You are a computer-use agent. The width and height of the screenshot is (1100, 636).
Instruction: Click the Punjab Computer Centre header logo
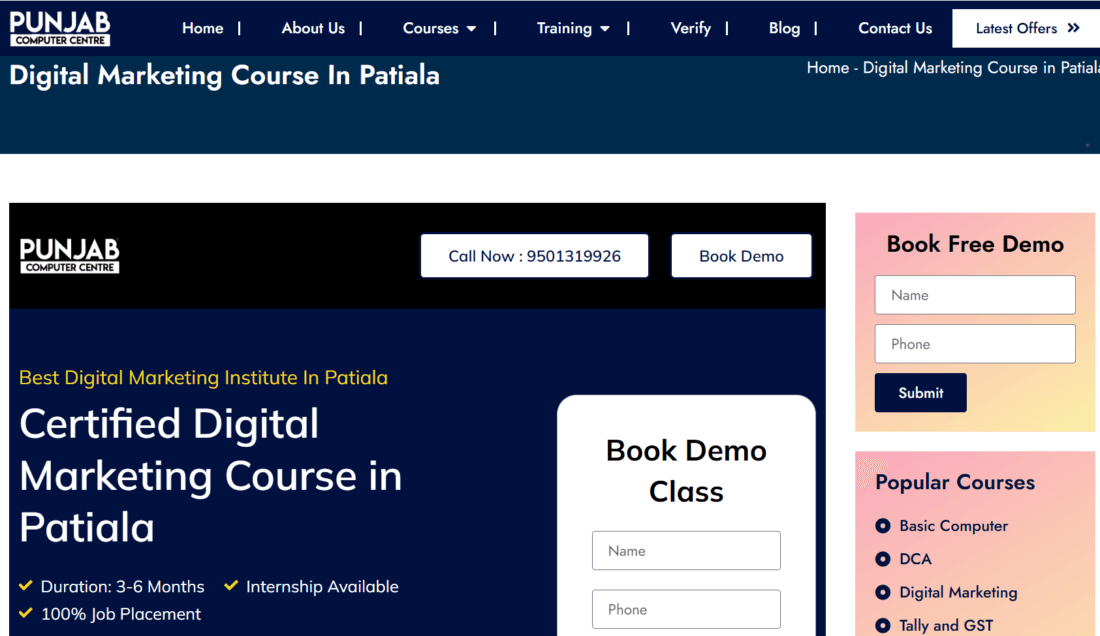(60, 28)
